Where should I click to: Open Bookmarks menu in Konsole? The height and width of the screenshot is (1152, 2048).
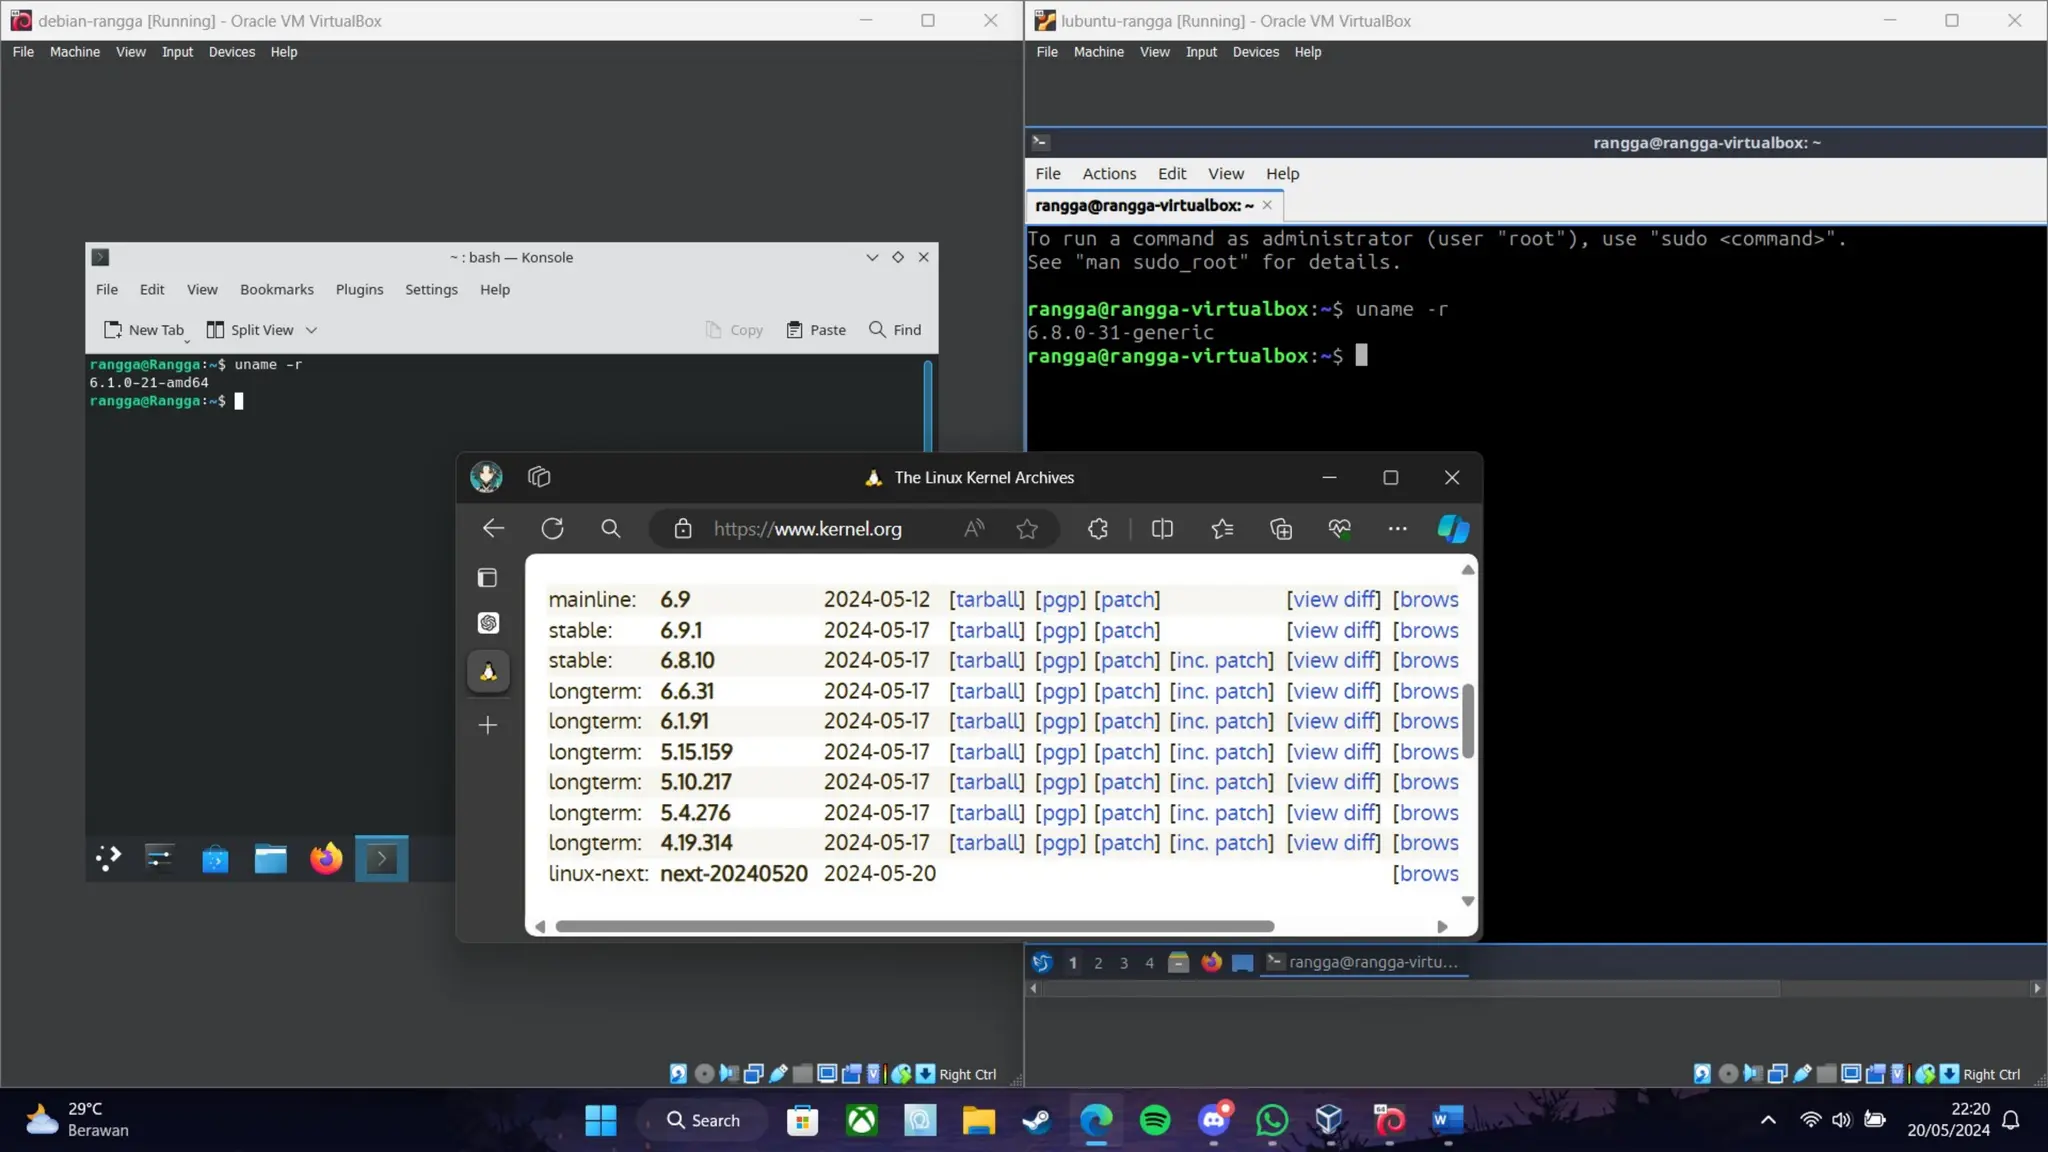pyautogui.click(x=276, y=289)
